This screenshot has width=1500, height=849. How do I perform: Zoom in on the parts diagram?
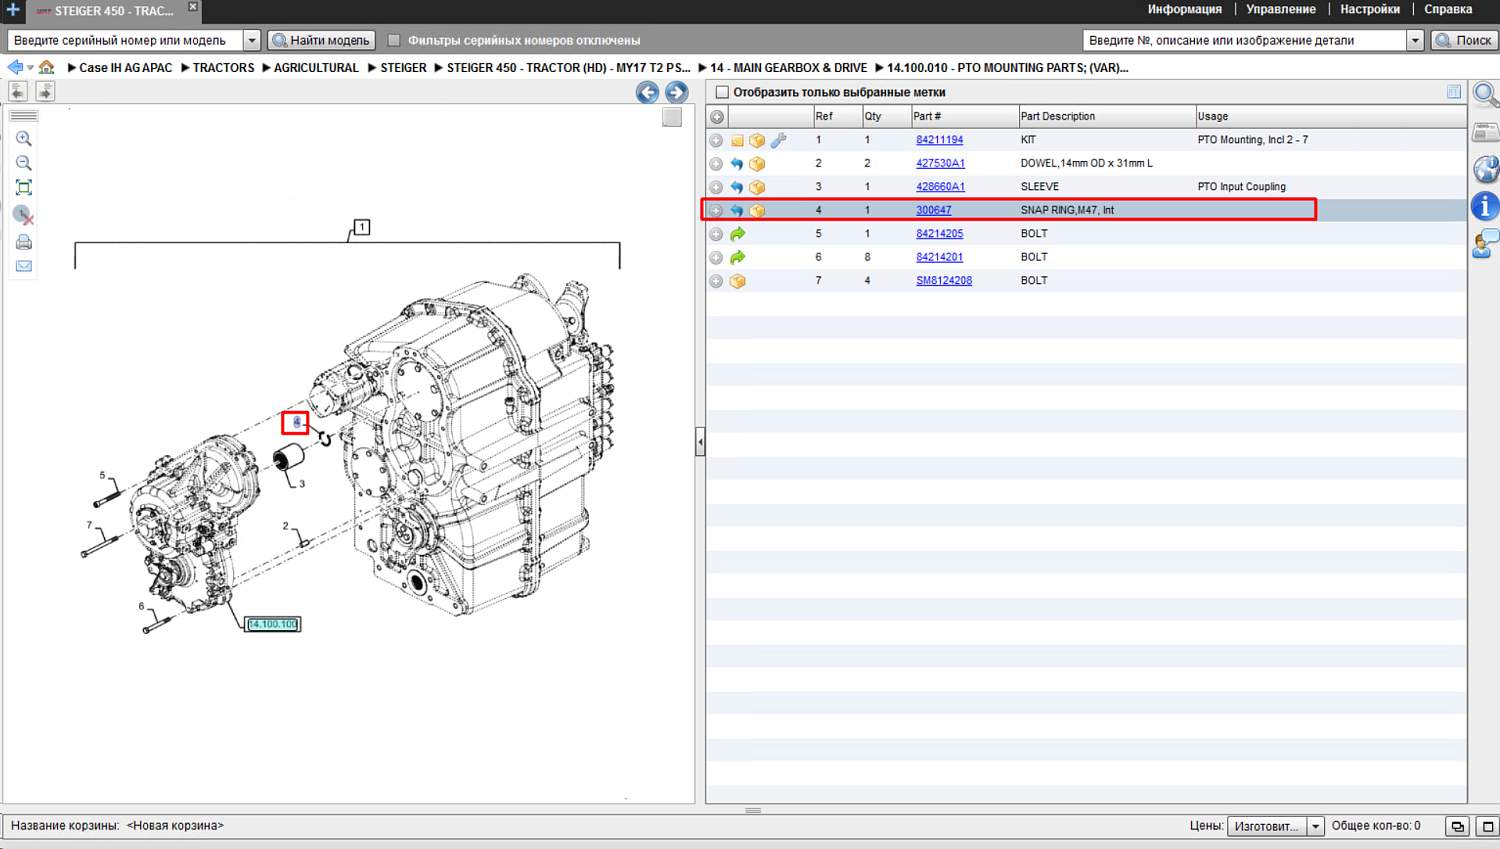click(x=23, y=139)
